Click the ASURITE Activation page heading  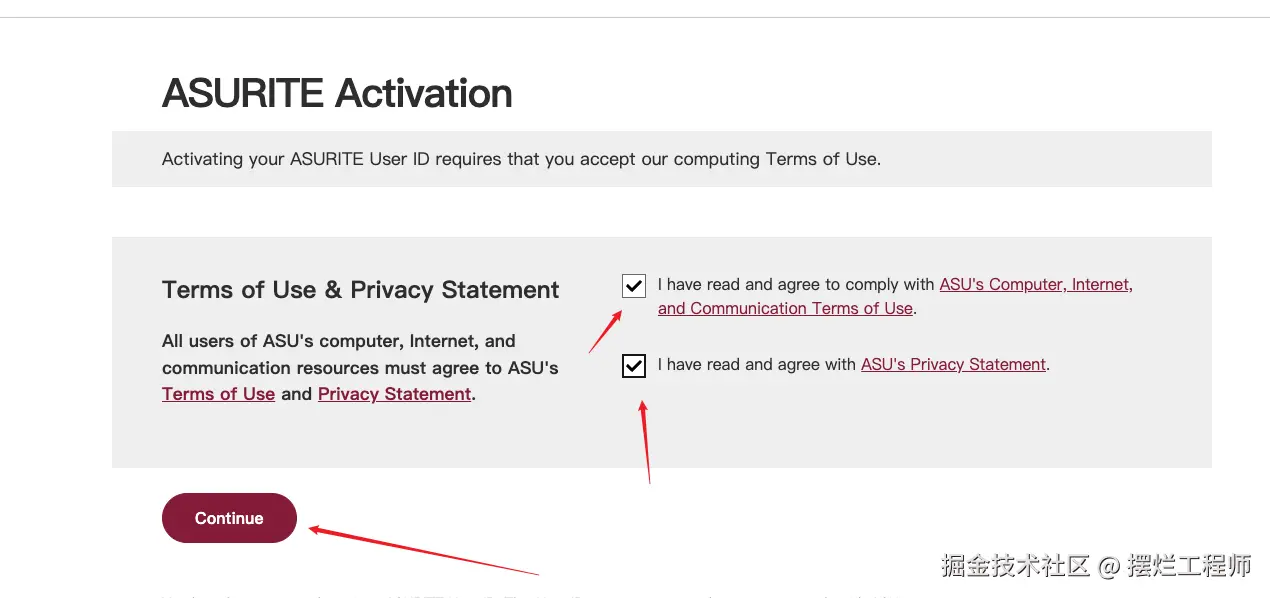[337, 93]
